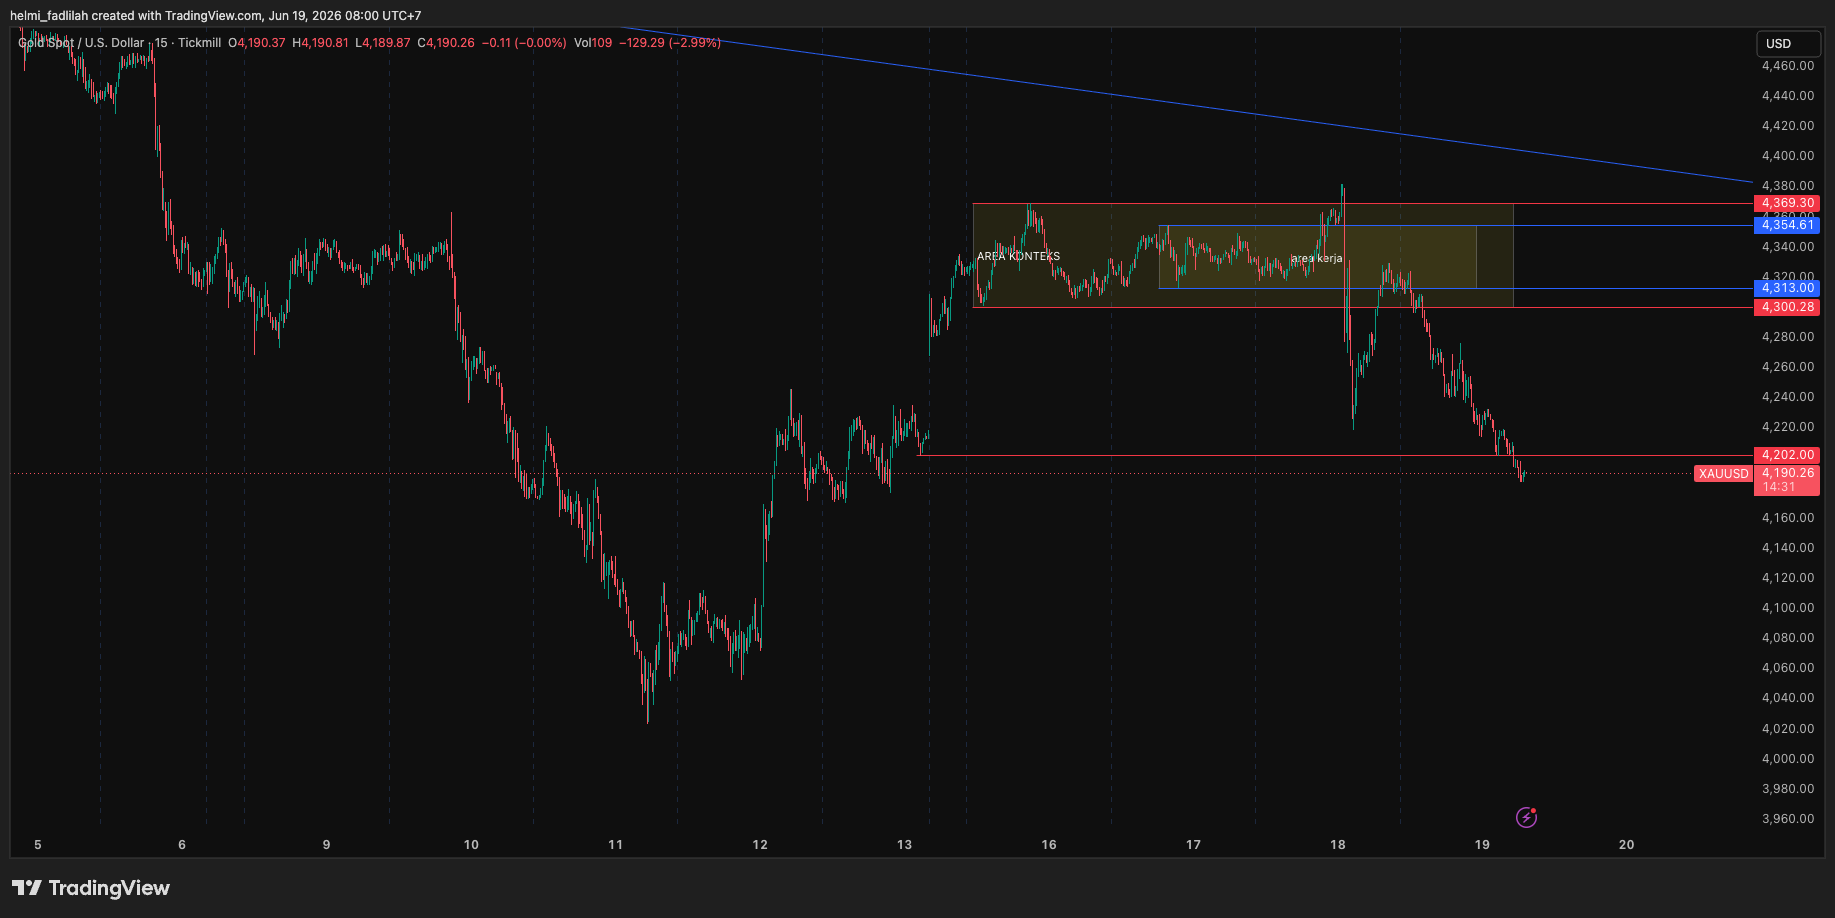The image size is (1835, 918).
Task: Click the 4,280.00 price axis label
Action: [1787, 337]
